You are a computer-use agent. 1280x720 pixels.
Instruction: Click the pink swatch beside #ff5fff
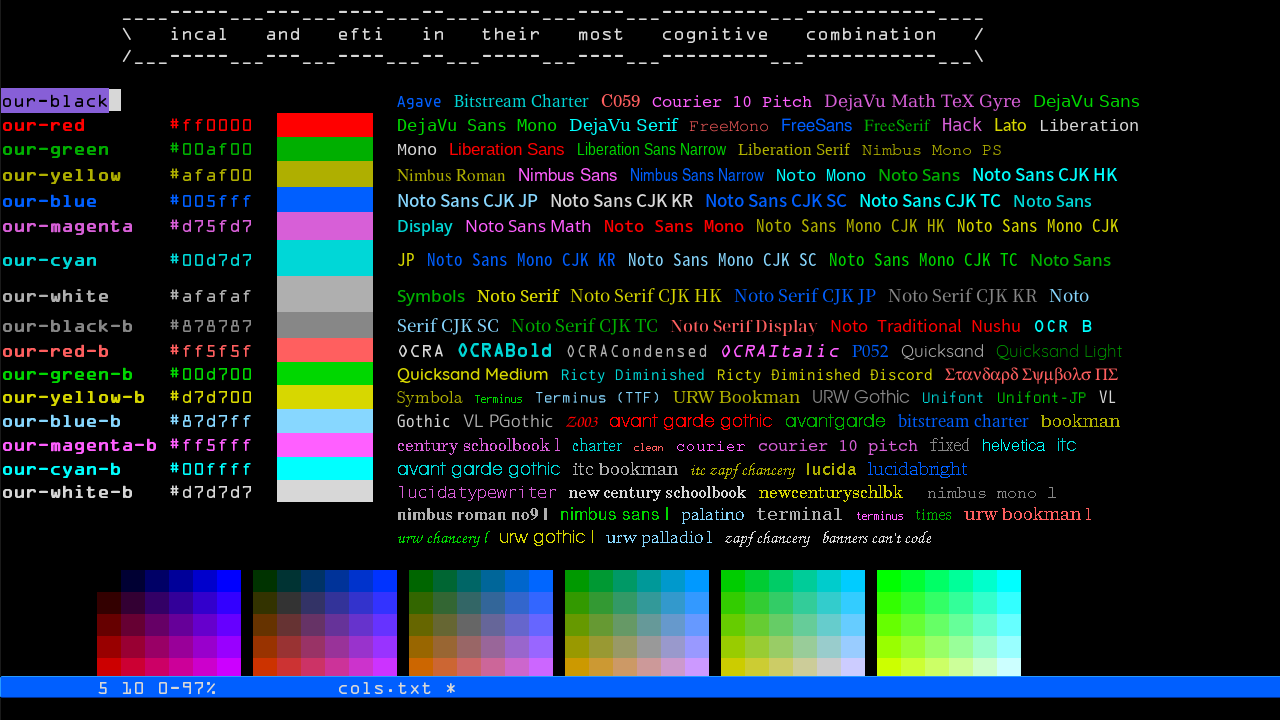tap(325, 445)
